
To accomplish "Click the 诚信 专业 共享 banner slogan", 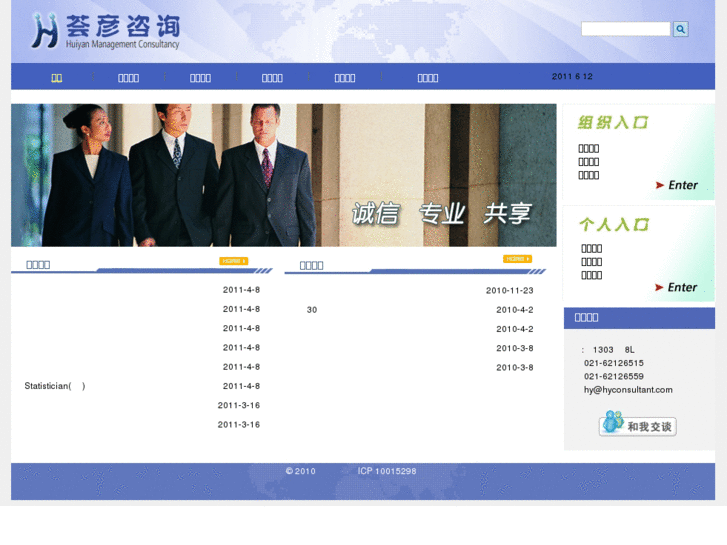I will (x=442, y=214).
